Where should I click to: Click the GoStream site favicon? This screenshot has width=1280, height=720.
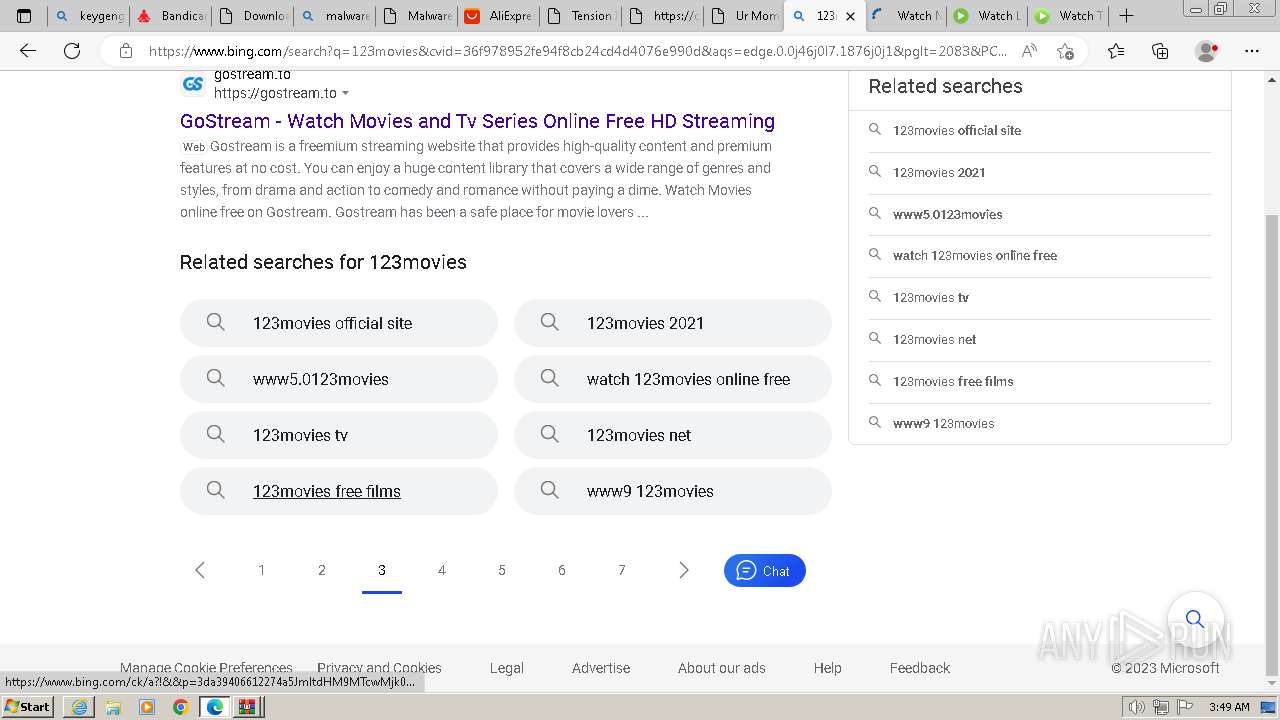point(193,84)
